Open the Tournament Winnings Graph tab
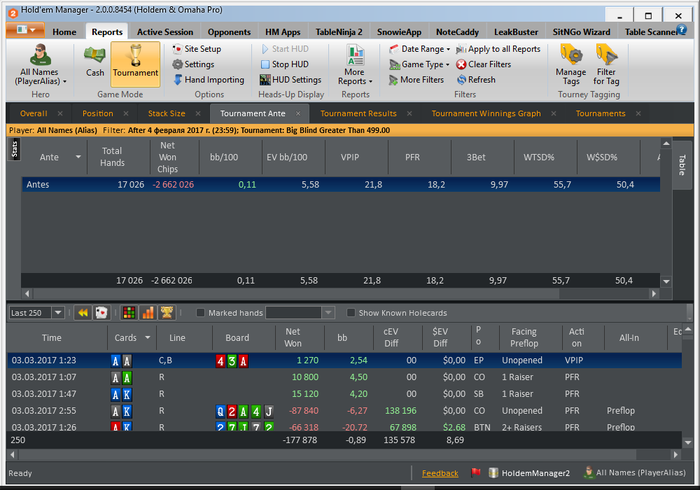This screenshot has height=490, width=700. [x=486, y=113]
